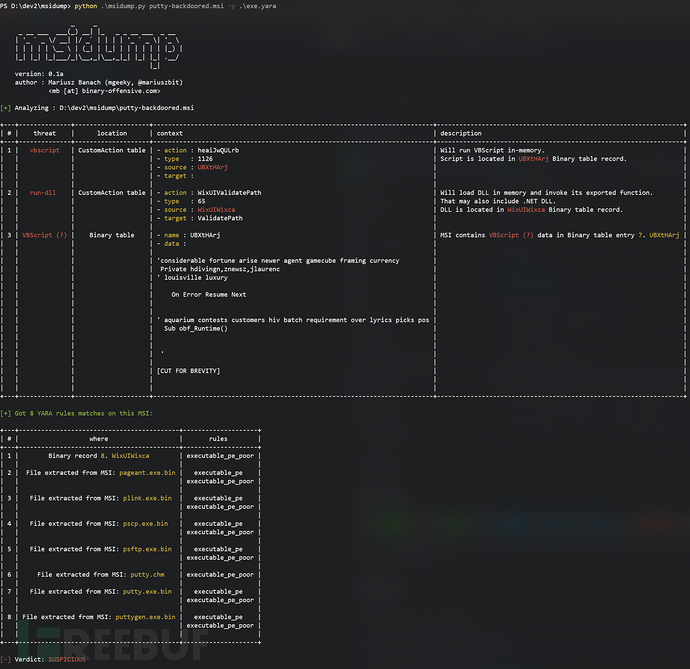
Task: Click 'executable_pe_poor' rule for putty.chm
Action: pyautogui.click(x=220, y=574)
